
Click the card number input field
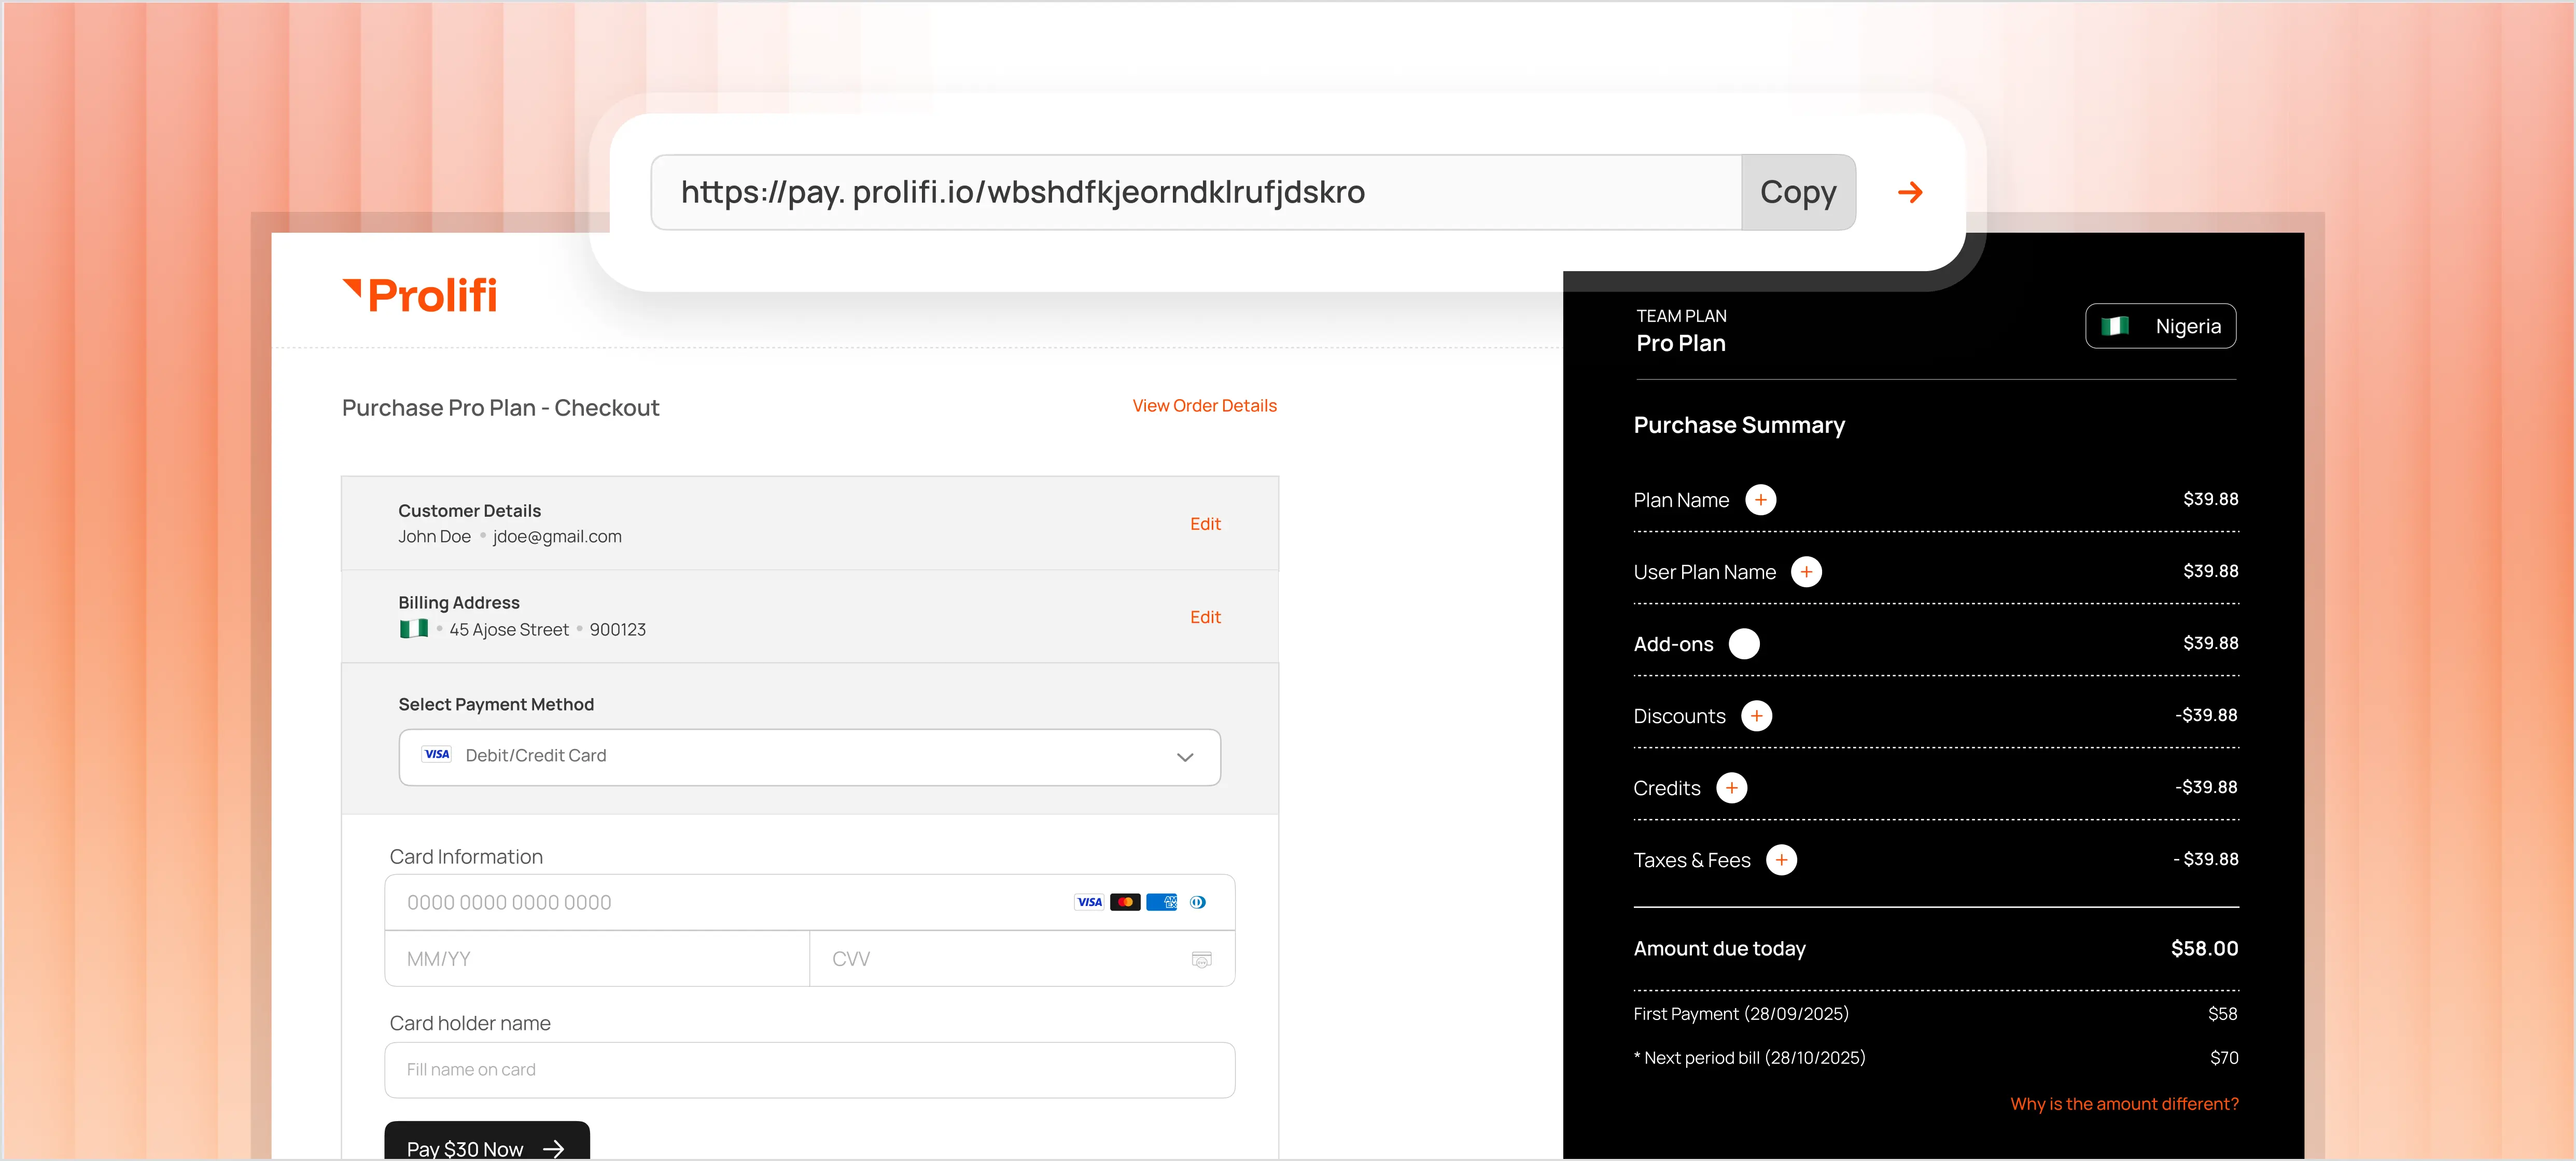[x=700, y=901]
